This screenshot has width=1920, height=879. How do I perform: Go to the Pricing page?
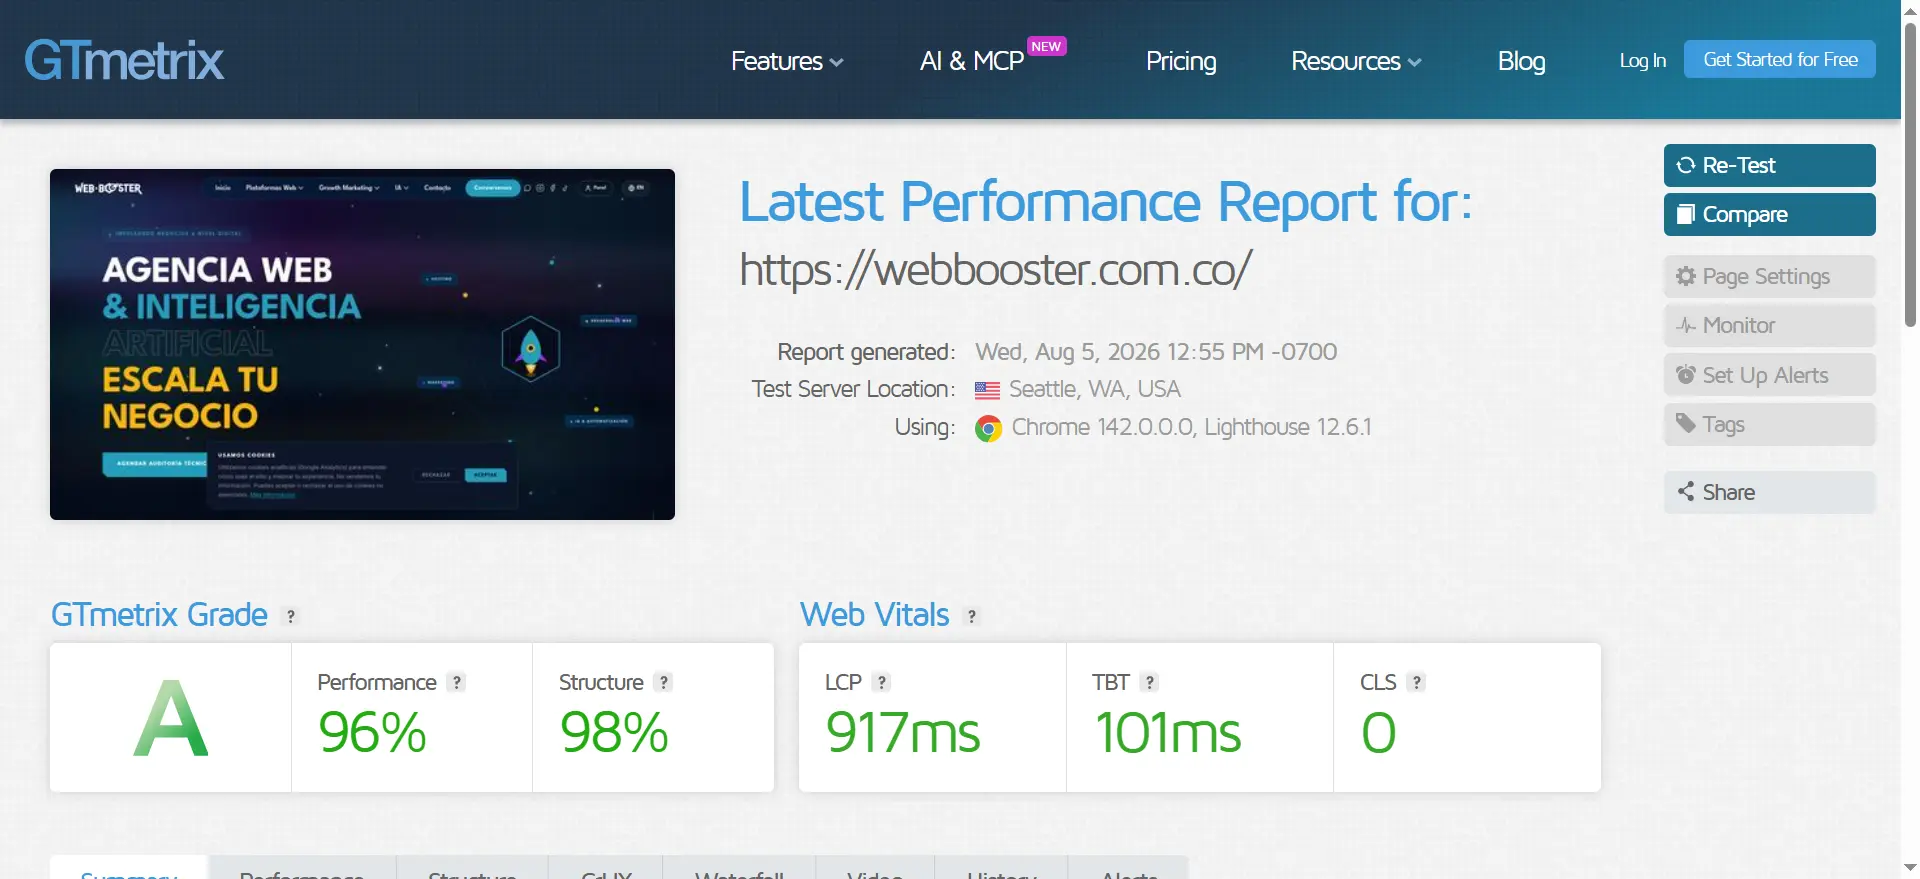click(x=1181, y=61)
